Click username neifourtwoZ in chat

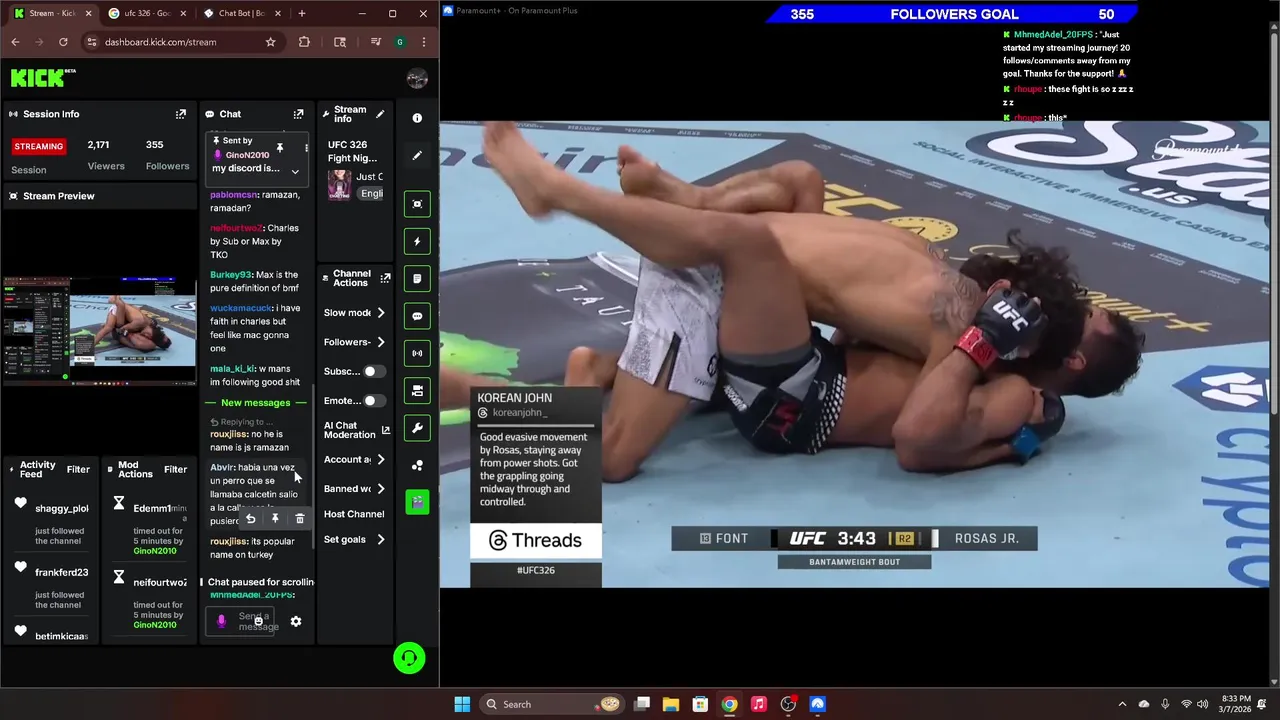tap(236, 228)
